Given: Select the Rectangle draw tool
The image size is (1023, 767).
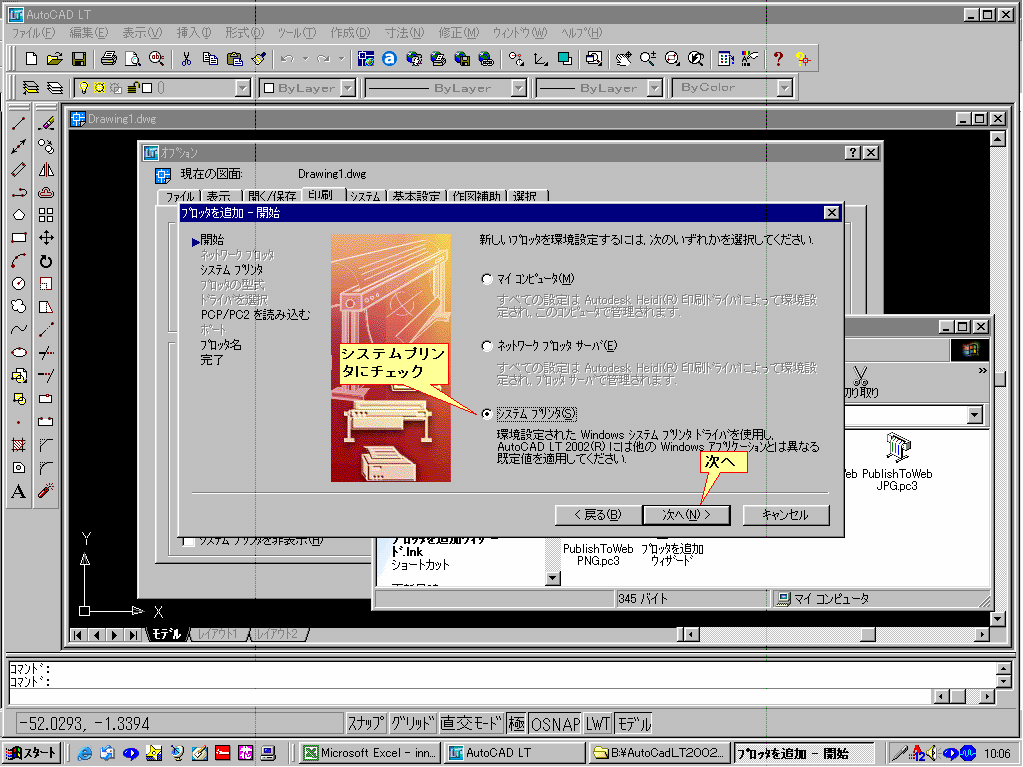Looking at the screenshot, I should [x=19, y=238].
